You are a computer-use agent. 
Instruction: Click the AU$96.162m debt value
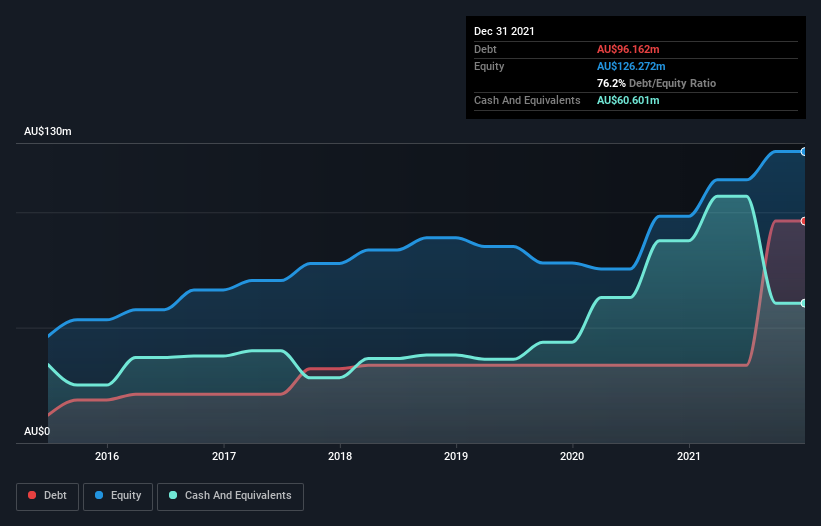[x=628, y=49]
